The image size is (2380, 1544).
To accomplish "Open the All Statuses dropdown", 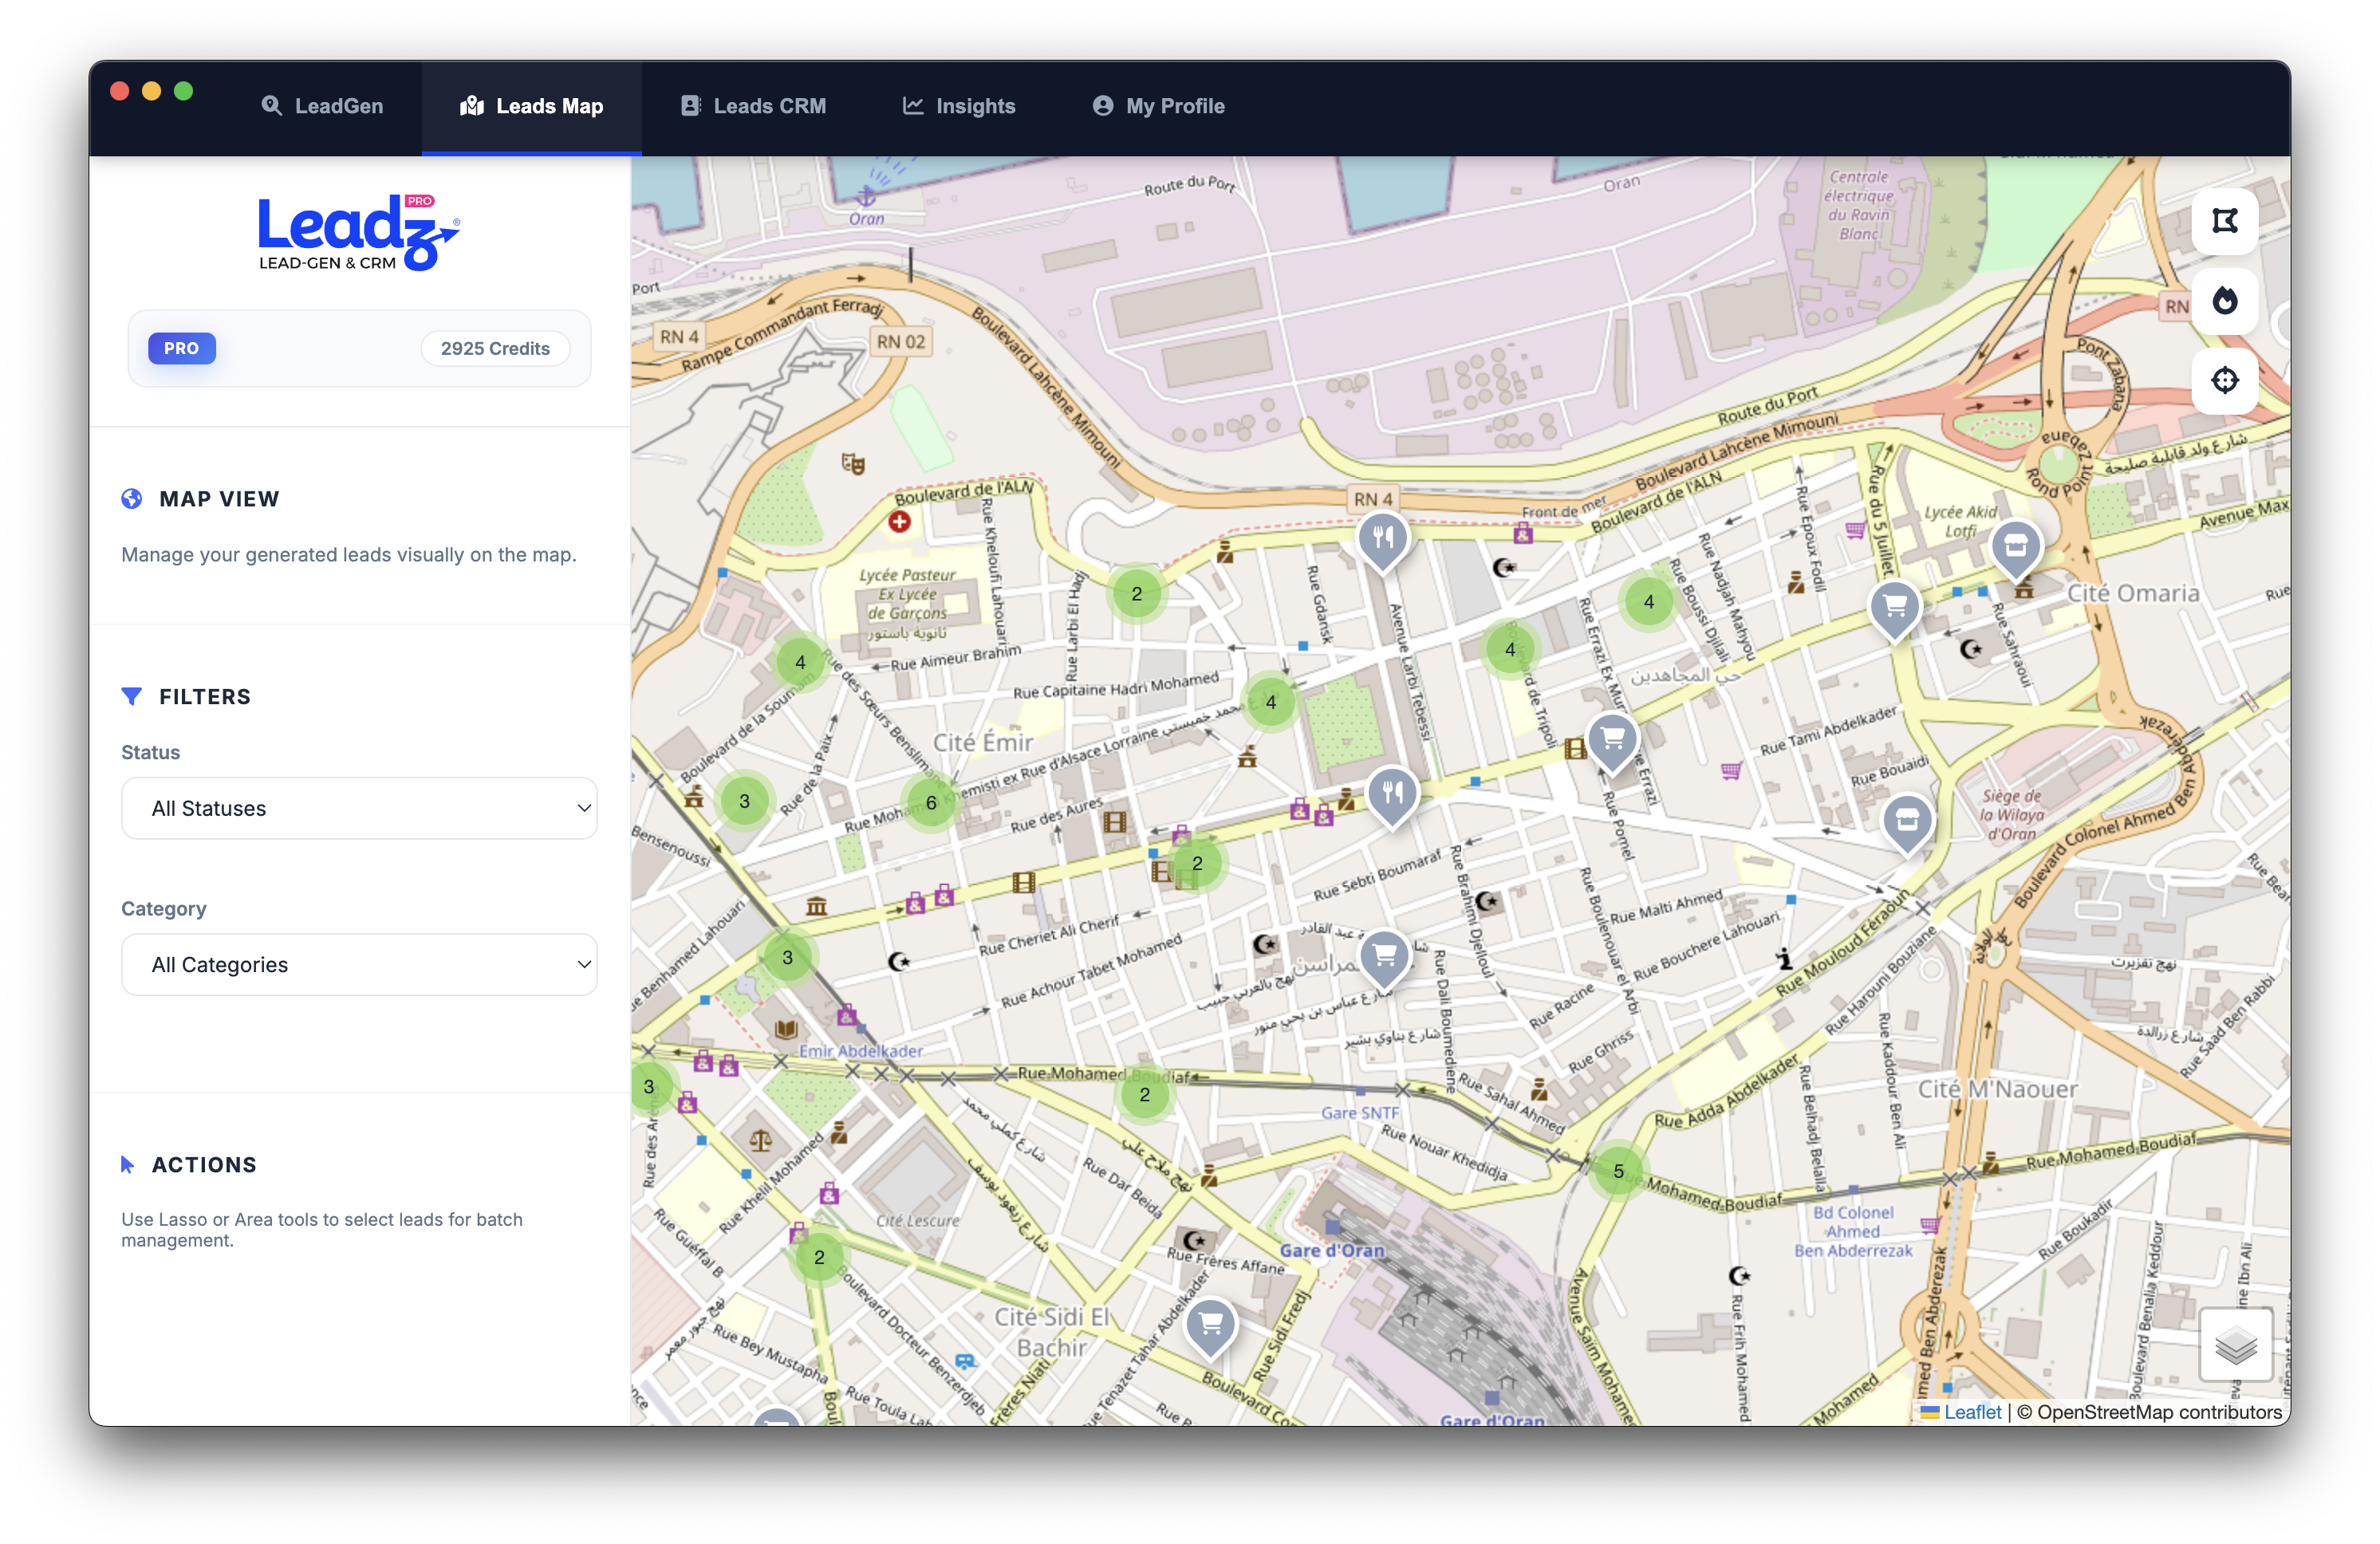I will click(359, 808).
